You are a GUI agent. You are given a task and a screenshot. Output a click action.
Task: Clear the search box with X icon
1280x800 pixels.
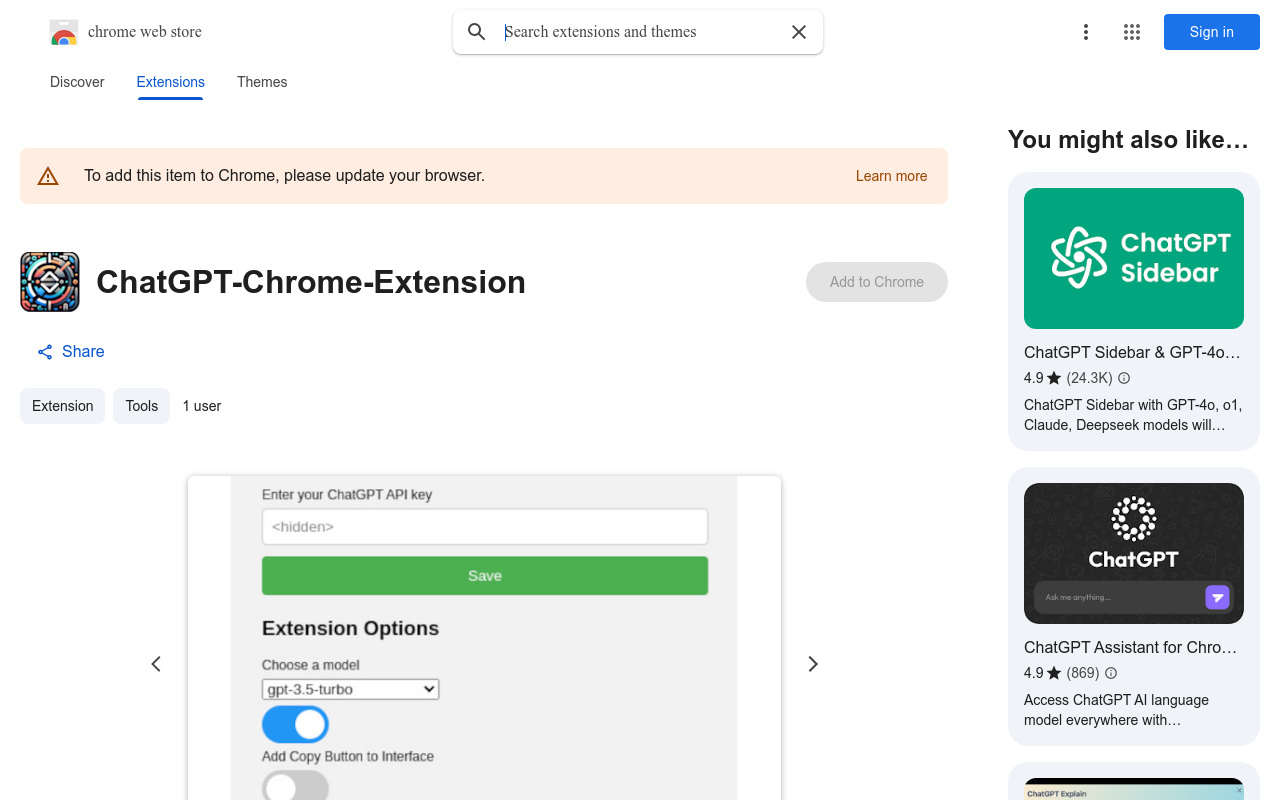coord(799,32)
